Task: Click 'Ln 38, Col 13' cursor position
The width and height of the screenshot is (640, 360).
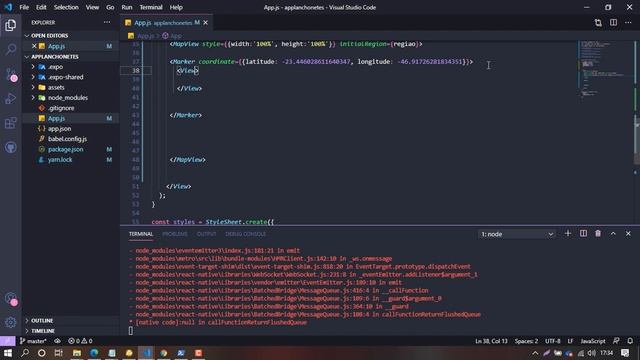Action: (491, 341)
